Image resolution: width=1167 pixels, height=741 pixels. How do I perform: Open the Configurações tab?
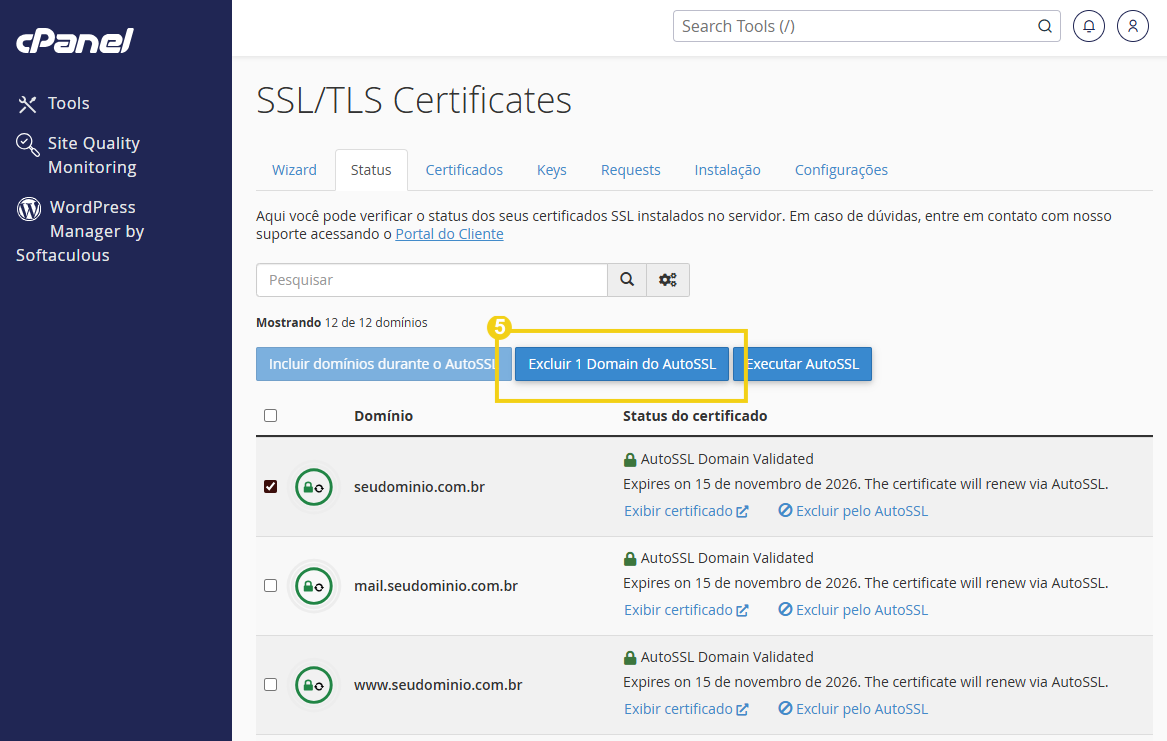(x=841, y=170)
